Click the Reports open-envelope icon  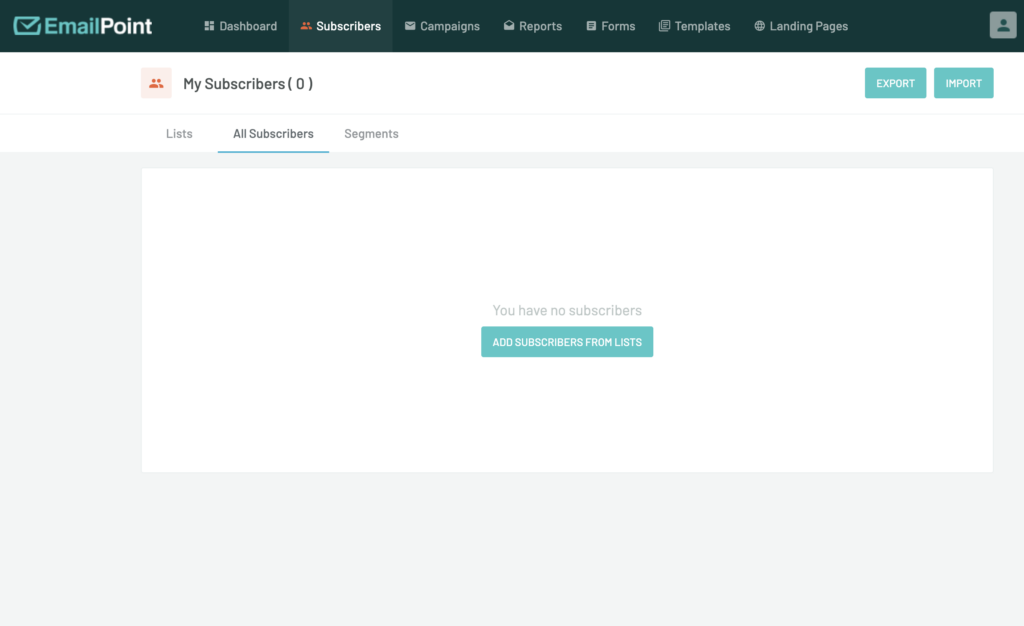(x=509, y=26)
